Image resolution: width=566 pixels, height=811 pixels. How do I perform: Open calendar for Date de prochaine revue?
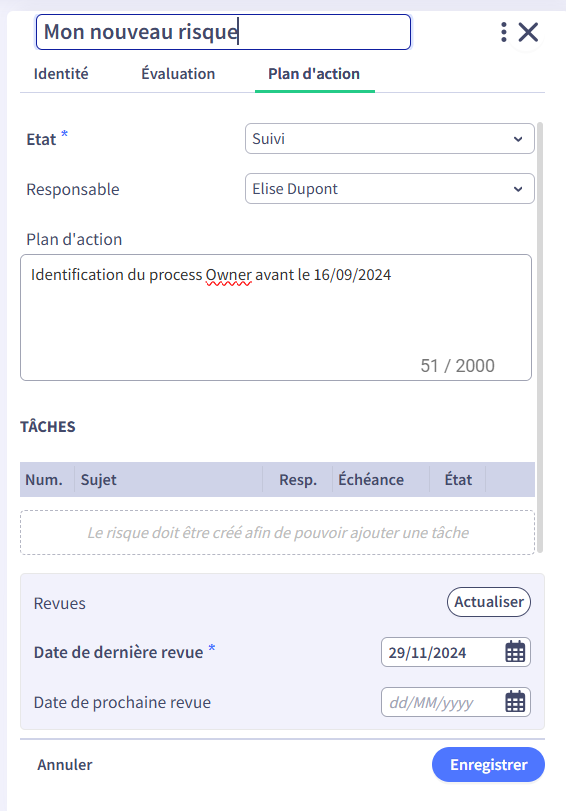[515, 702]
